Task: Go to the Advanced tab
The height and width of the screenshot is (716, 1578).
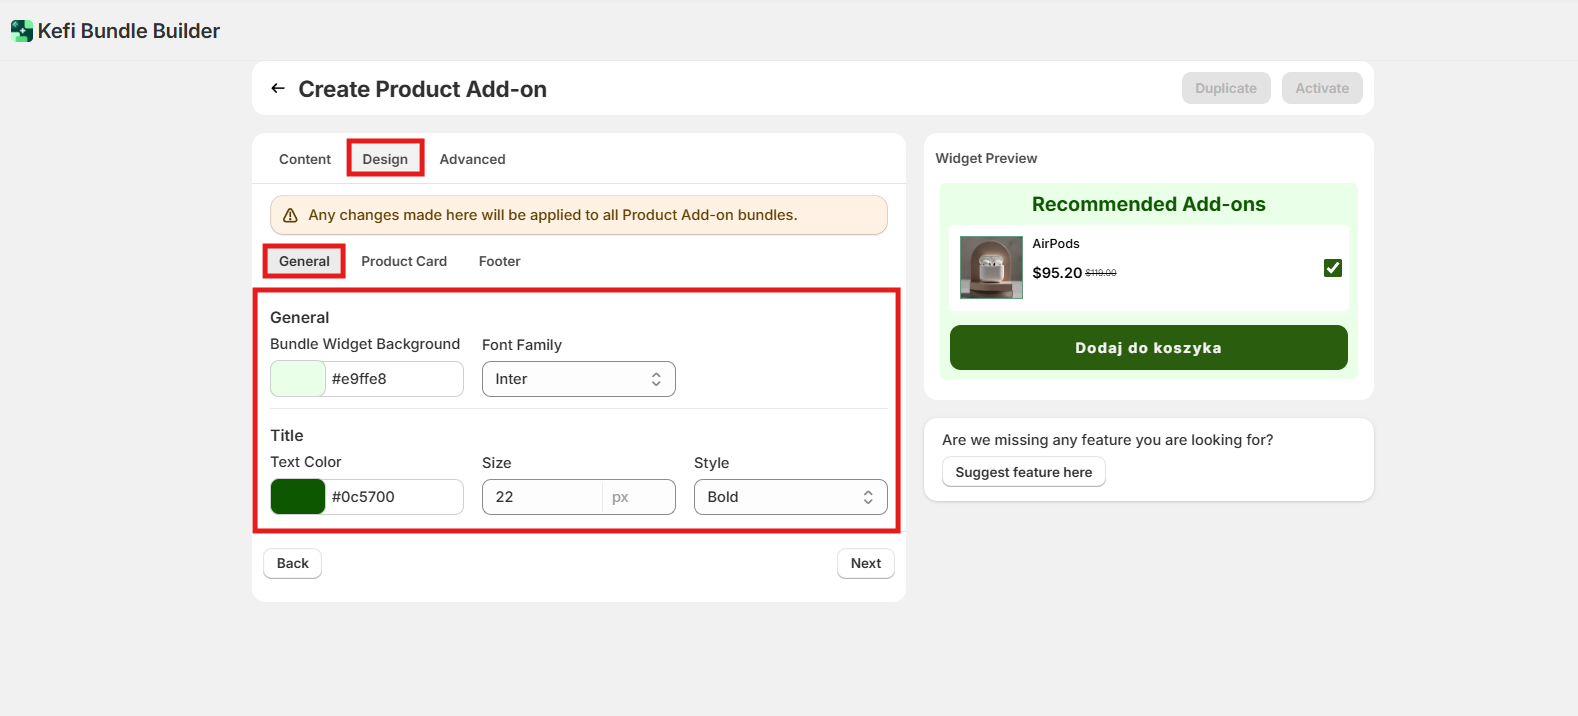Action: 472,159
